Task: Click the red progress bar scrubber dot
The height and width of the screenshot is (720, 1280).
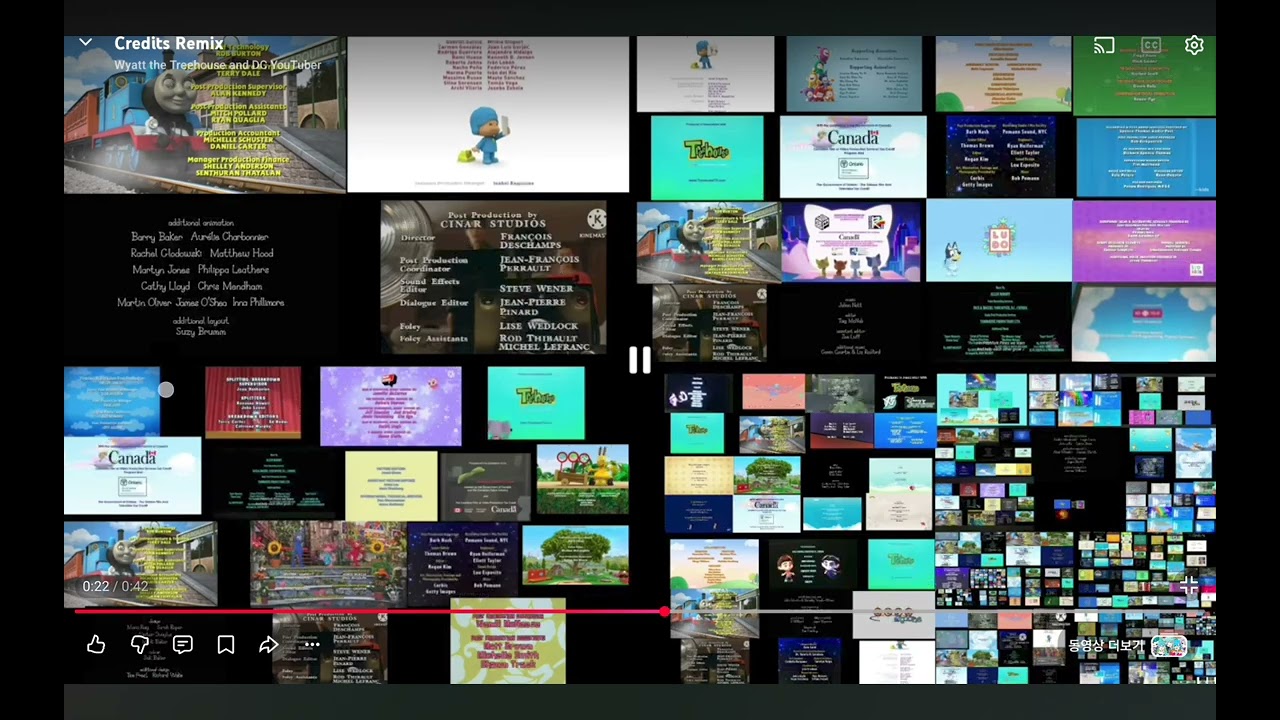Action: [664, 611]
